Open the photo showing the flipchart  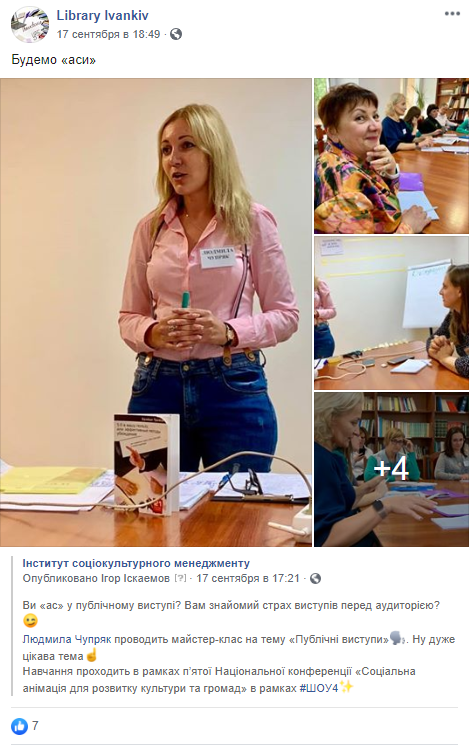[x=392, y=313]
